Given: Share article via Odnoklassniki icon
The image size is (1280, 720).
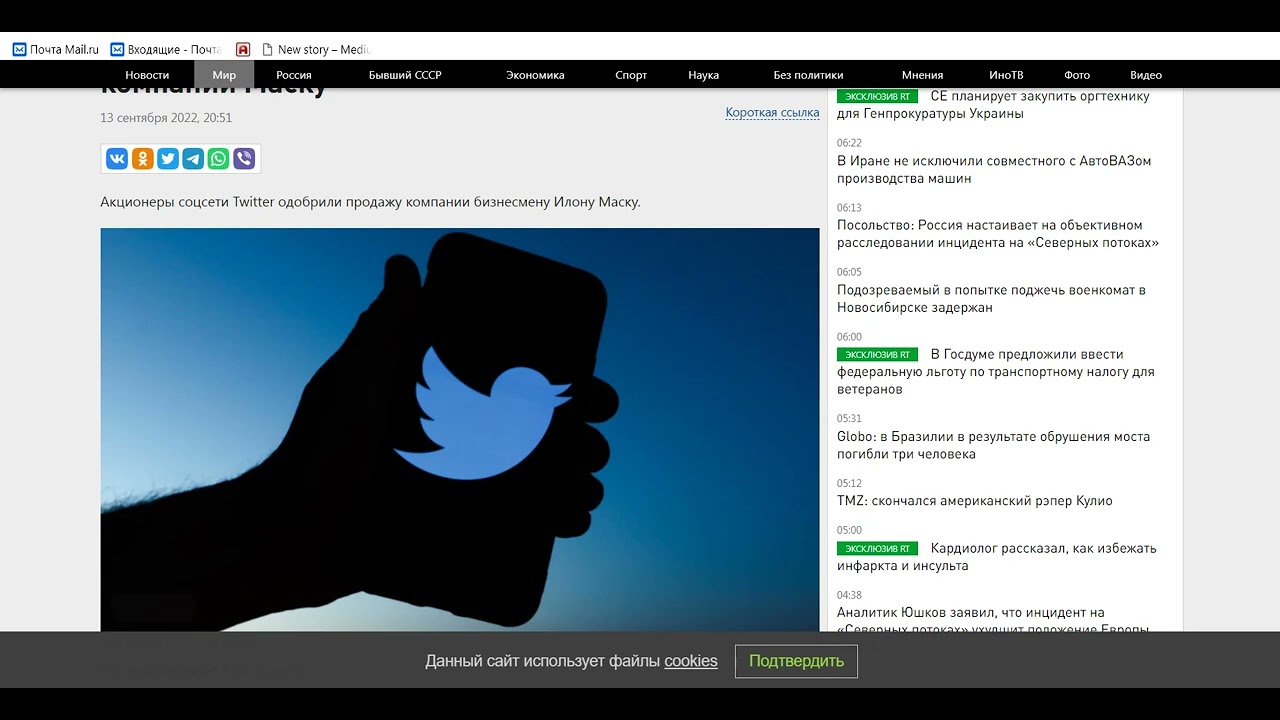Looking at the screenshot, I should (x=142, y=158).
